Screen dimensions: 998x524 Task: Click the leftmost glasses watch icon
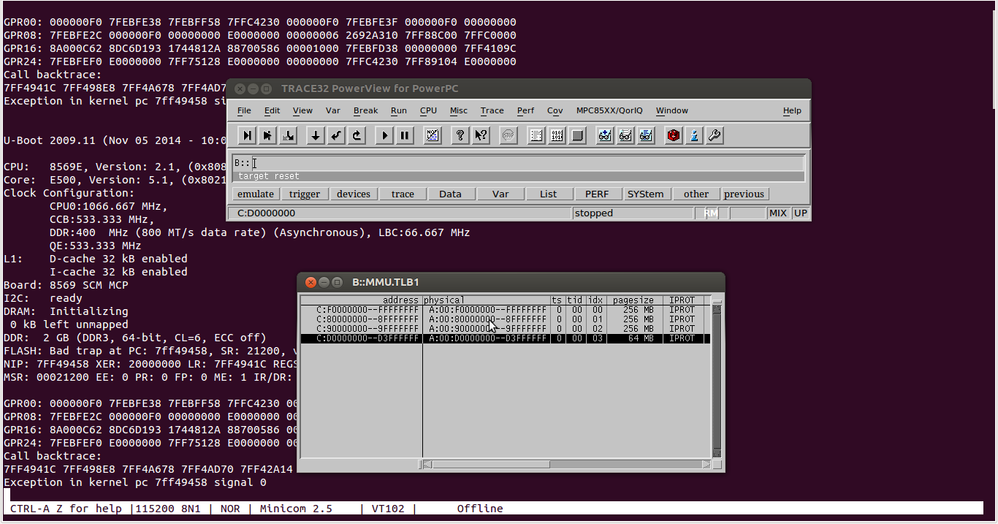[605, 135]
